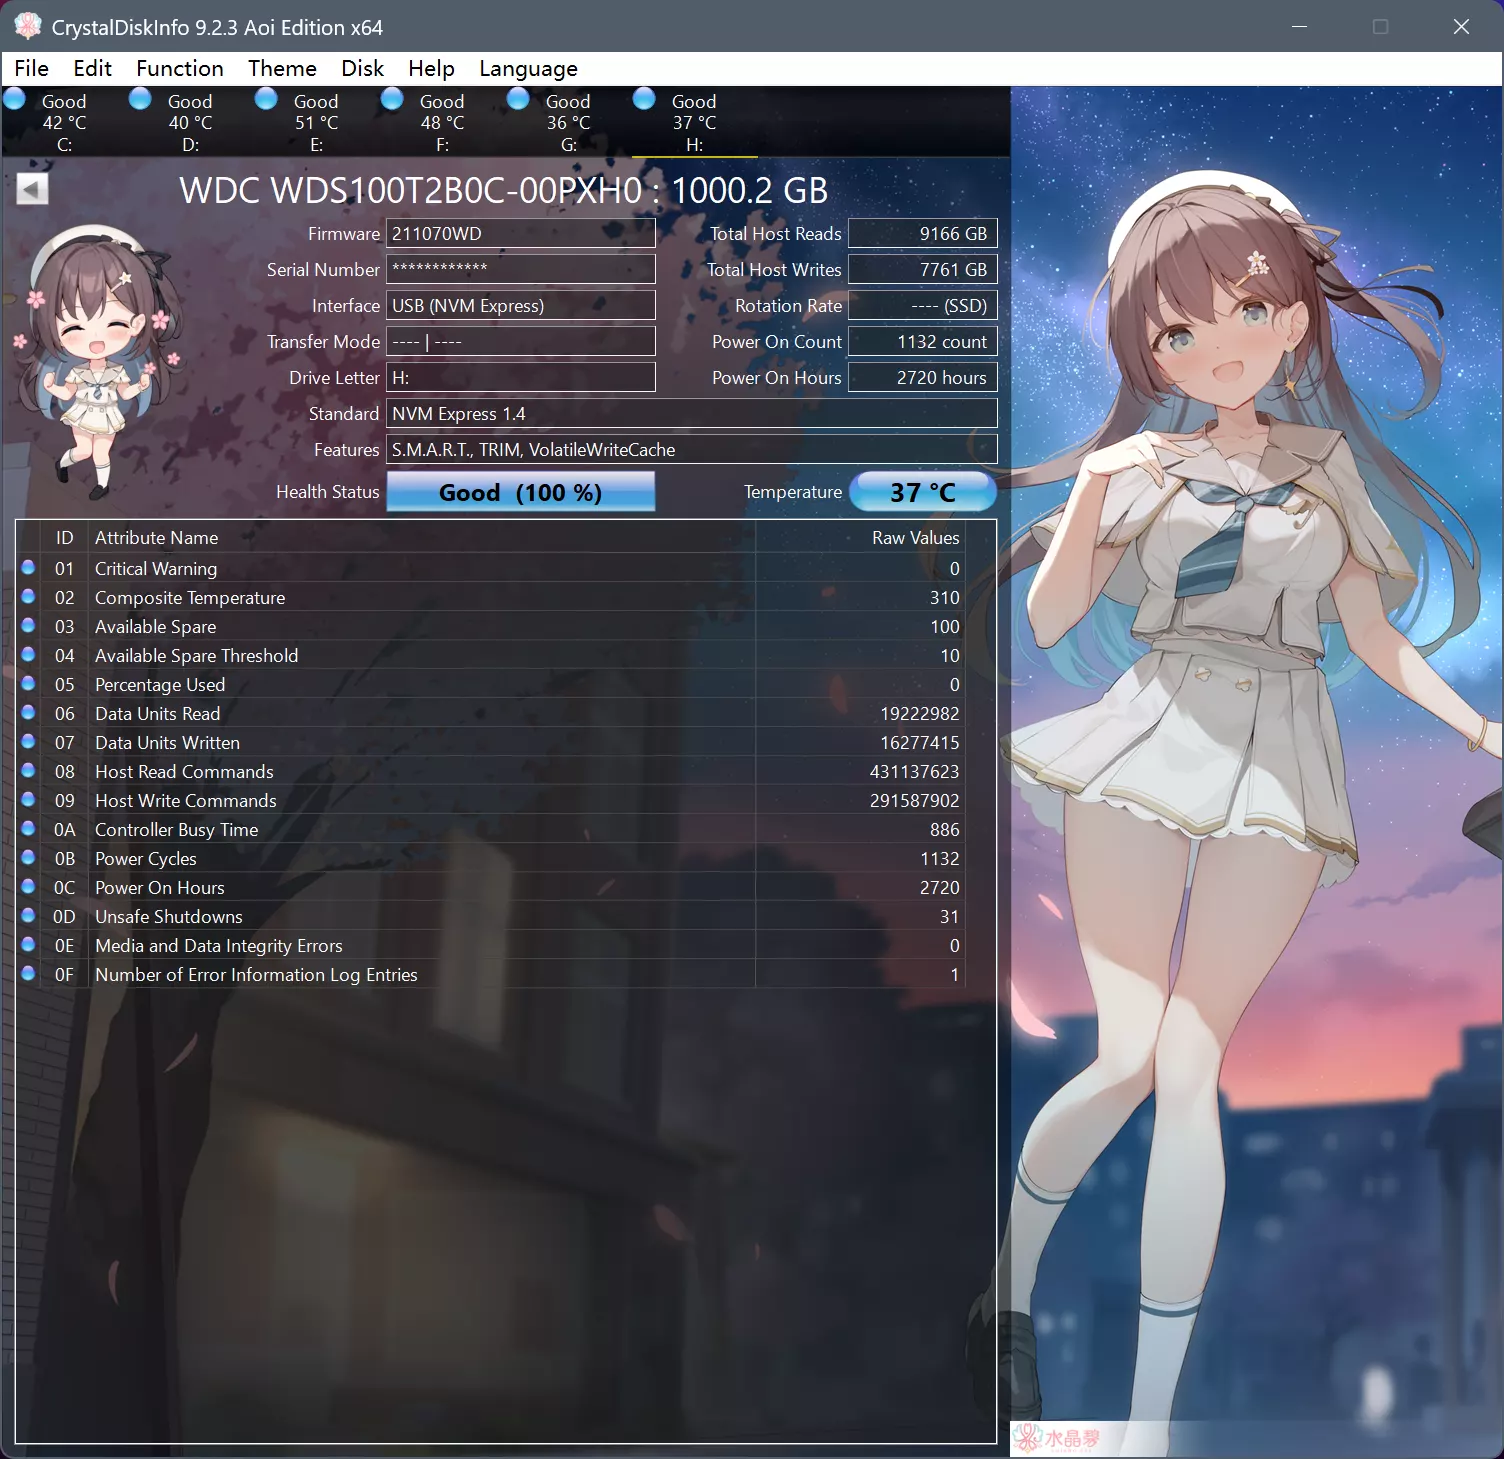Viewport: 1504px width, 1459px height.
Task: Click the 37 °C temperature button
Action: pyautogui.click(x=922, y=492)
